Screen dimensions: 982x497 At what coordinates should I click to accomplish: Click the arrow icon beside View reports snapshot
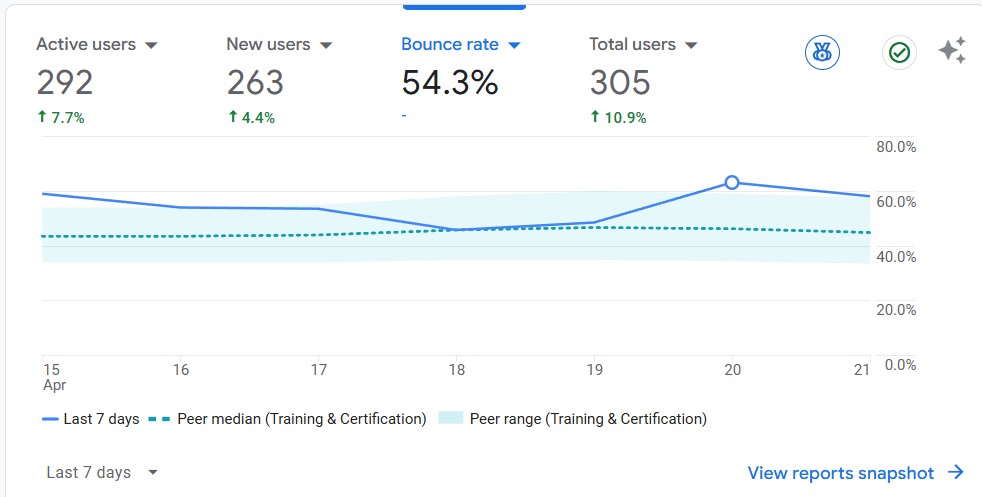(x=956, y=473)
